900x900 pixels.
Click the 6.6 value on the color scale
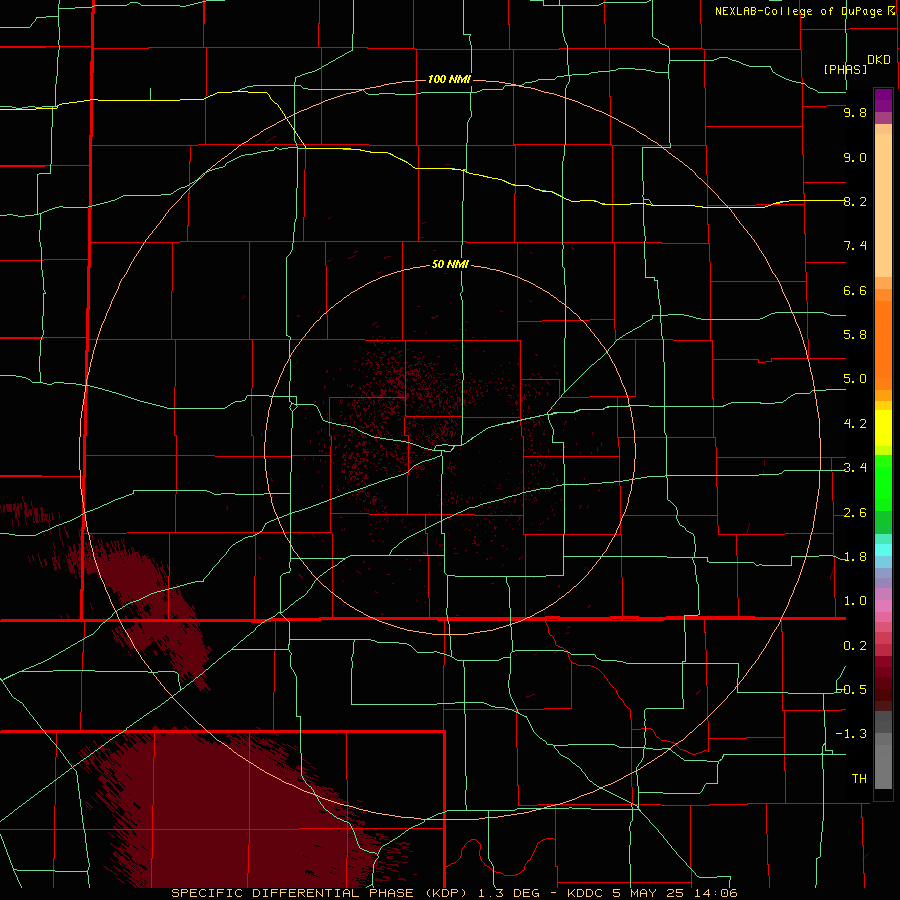[x=855, y=290]
